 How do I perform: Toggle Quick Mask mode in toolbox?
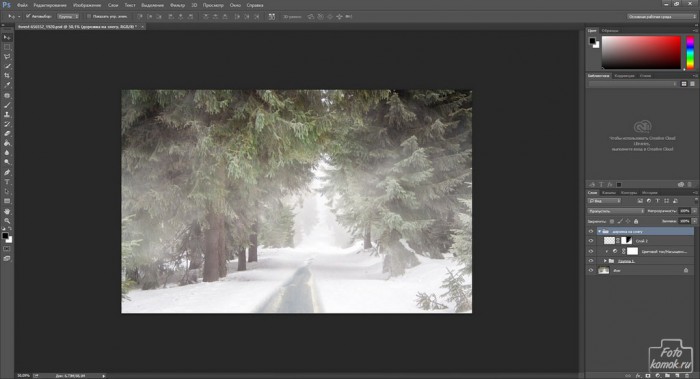7,249
